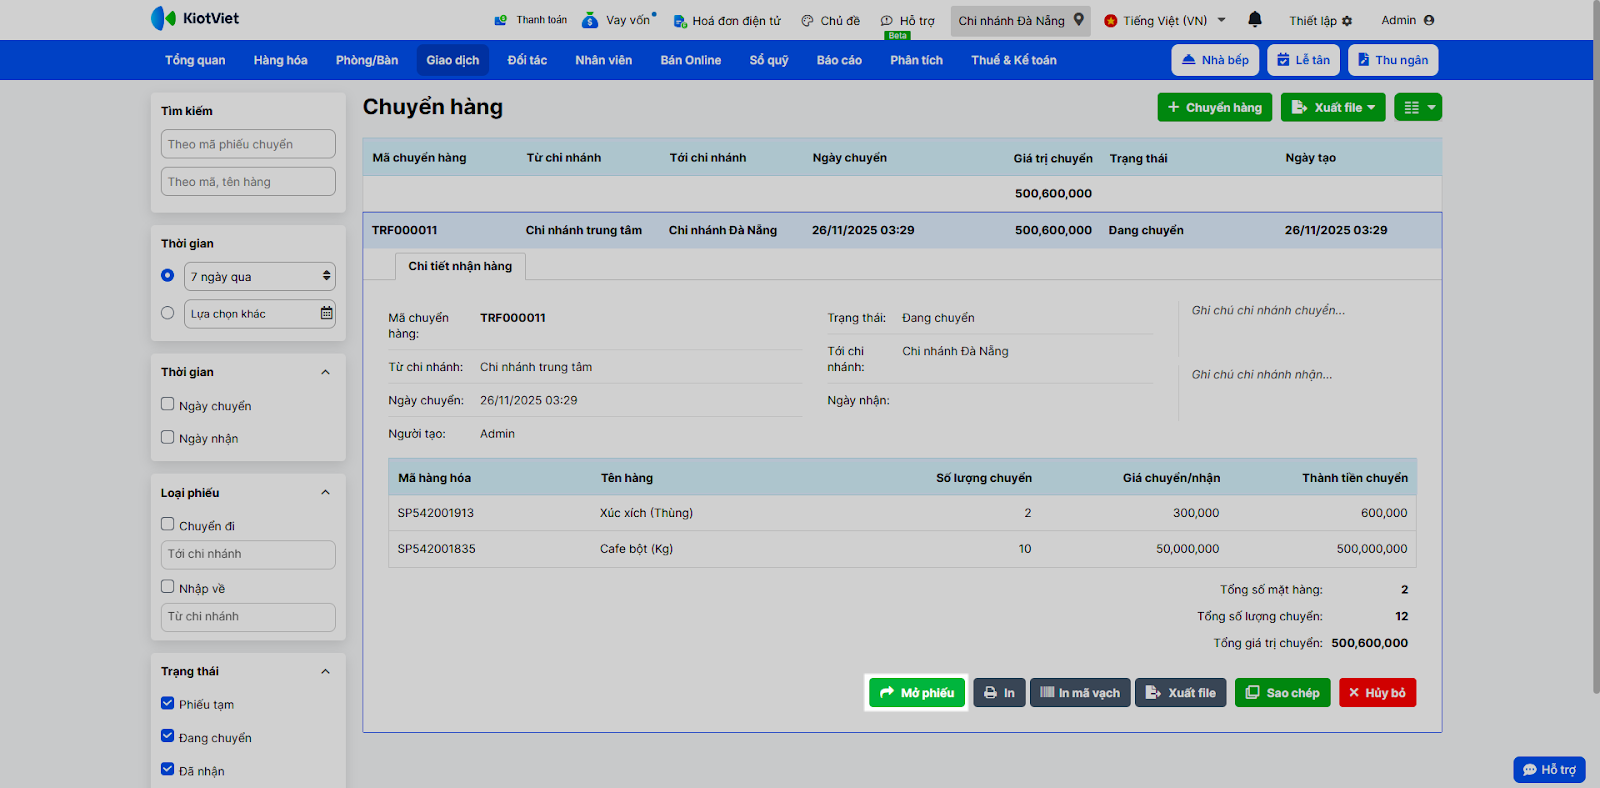Click the TRF000011 transfer row

point(902,230)
